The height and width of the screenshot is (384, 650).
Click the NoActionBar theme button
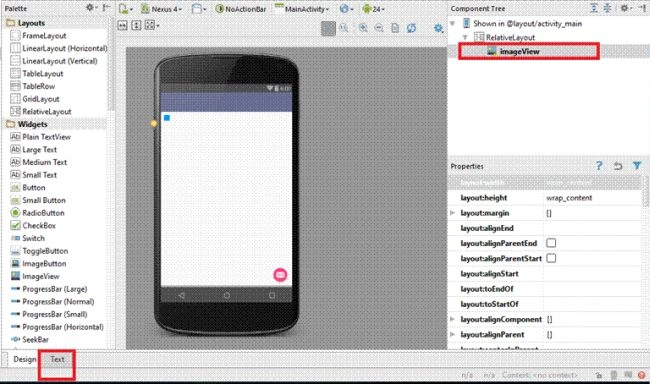[x=240, y=9]
